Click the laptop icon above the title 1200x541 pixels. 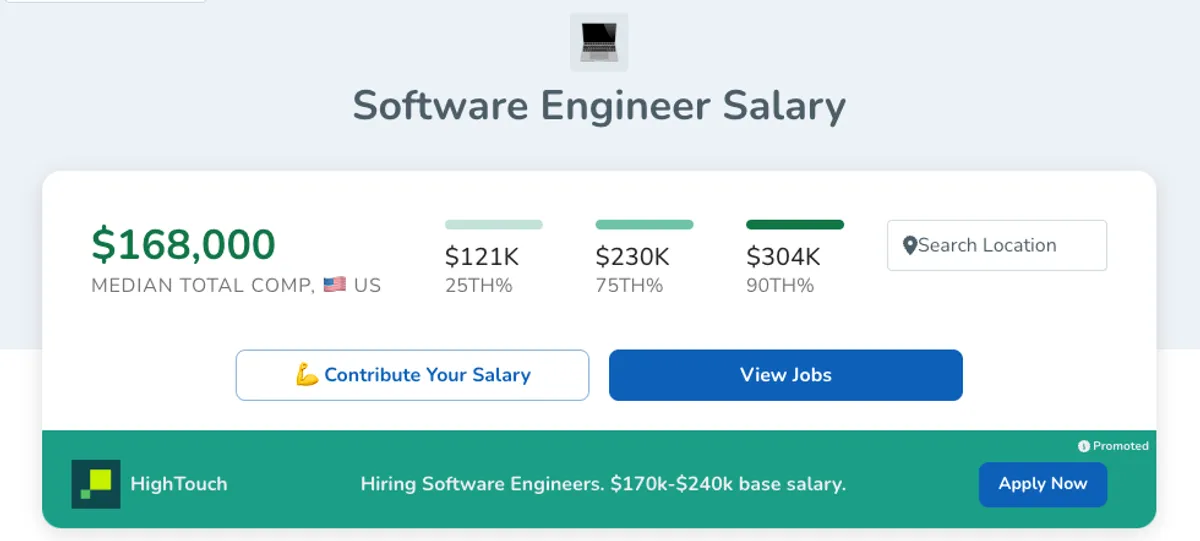[x=599, y=42]
